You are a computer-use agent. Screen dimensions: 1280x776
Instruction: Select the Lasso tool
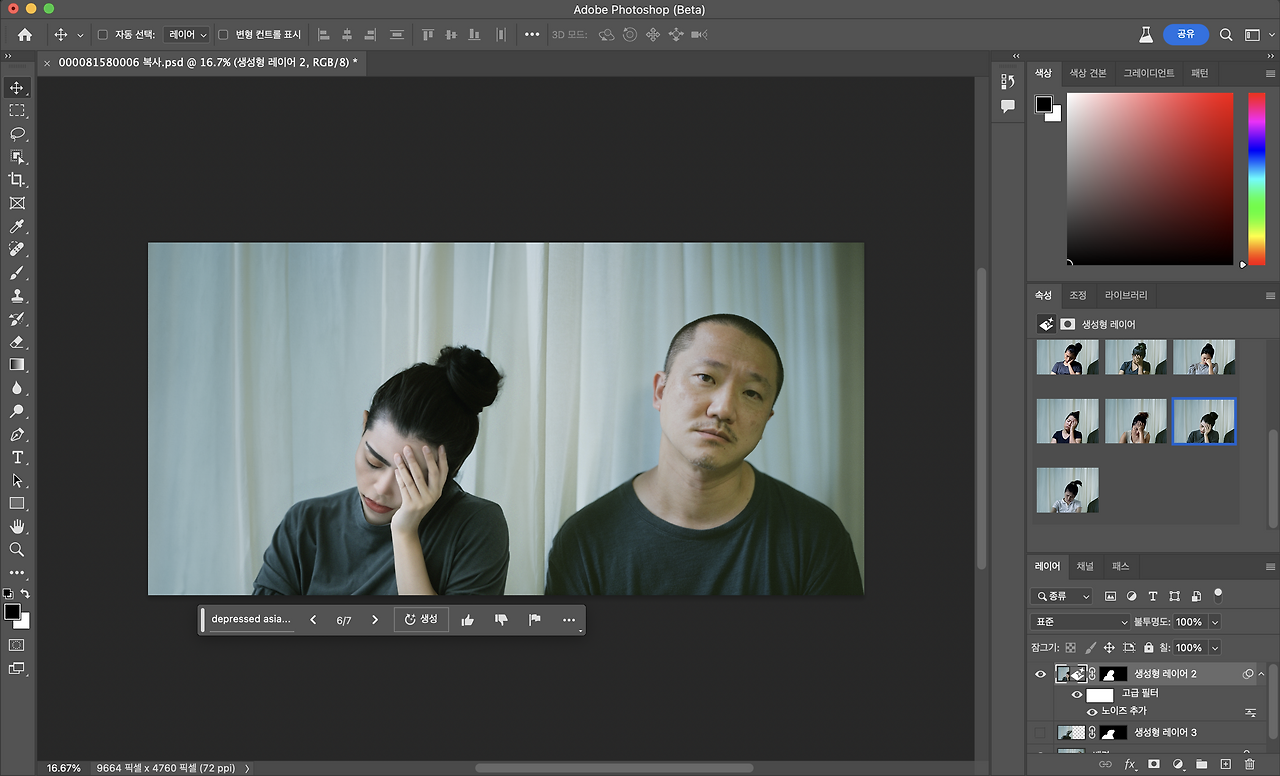click(x=17, y=134)
